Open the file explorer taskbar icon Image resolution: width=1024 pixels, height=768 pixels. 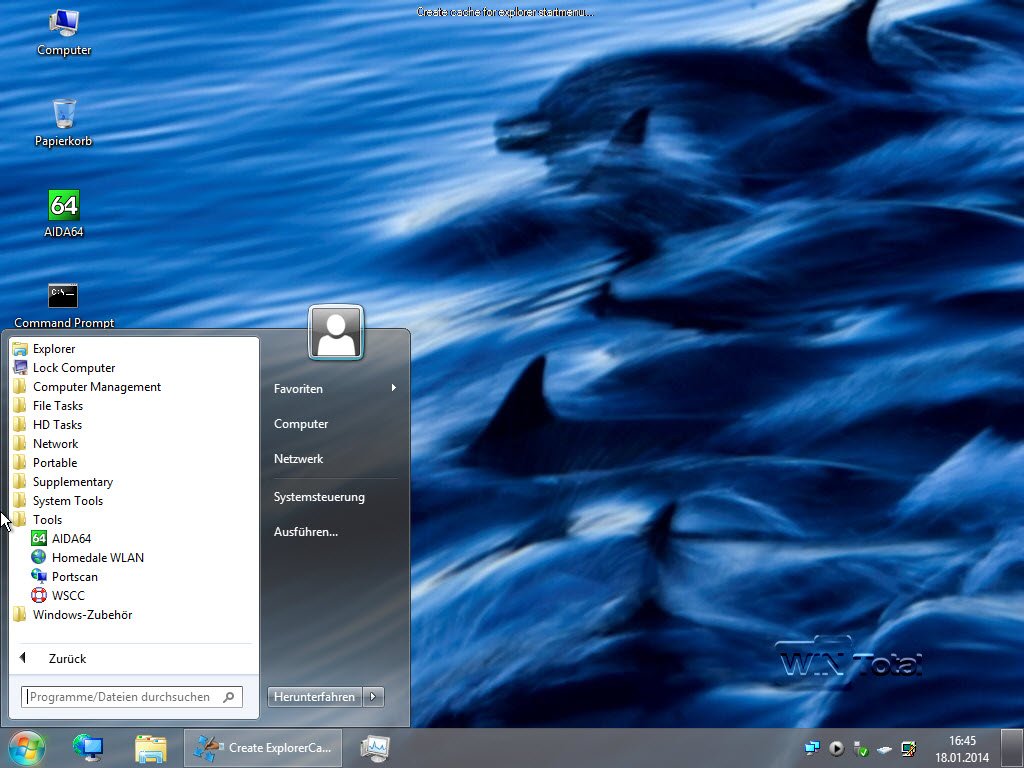point(150,747)
